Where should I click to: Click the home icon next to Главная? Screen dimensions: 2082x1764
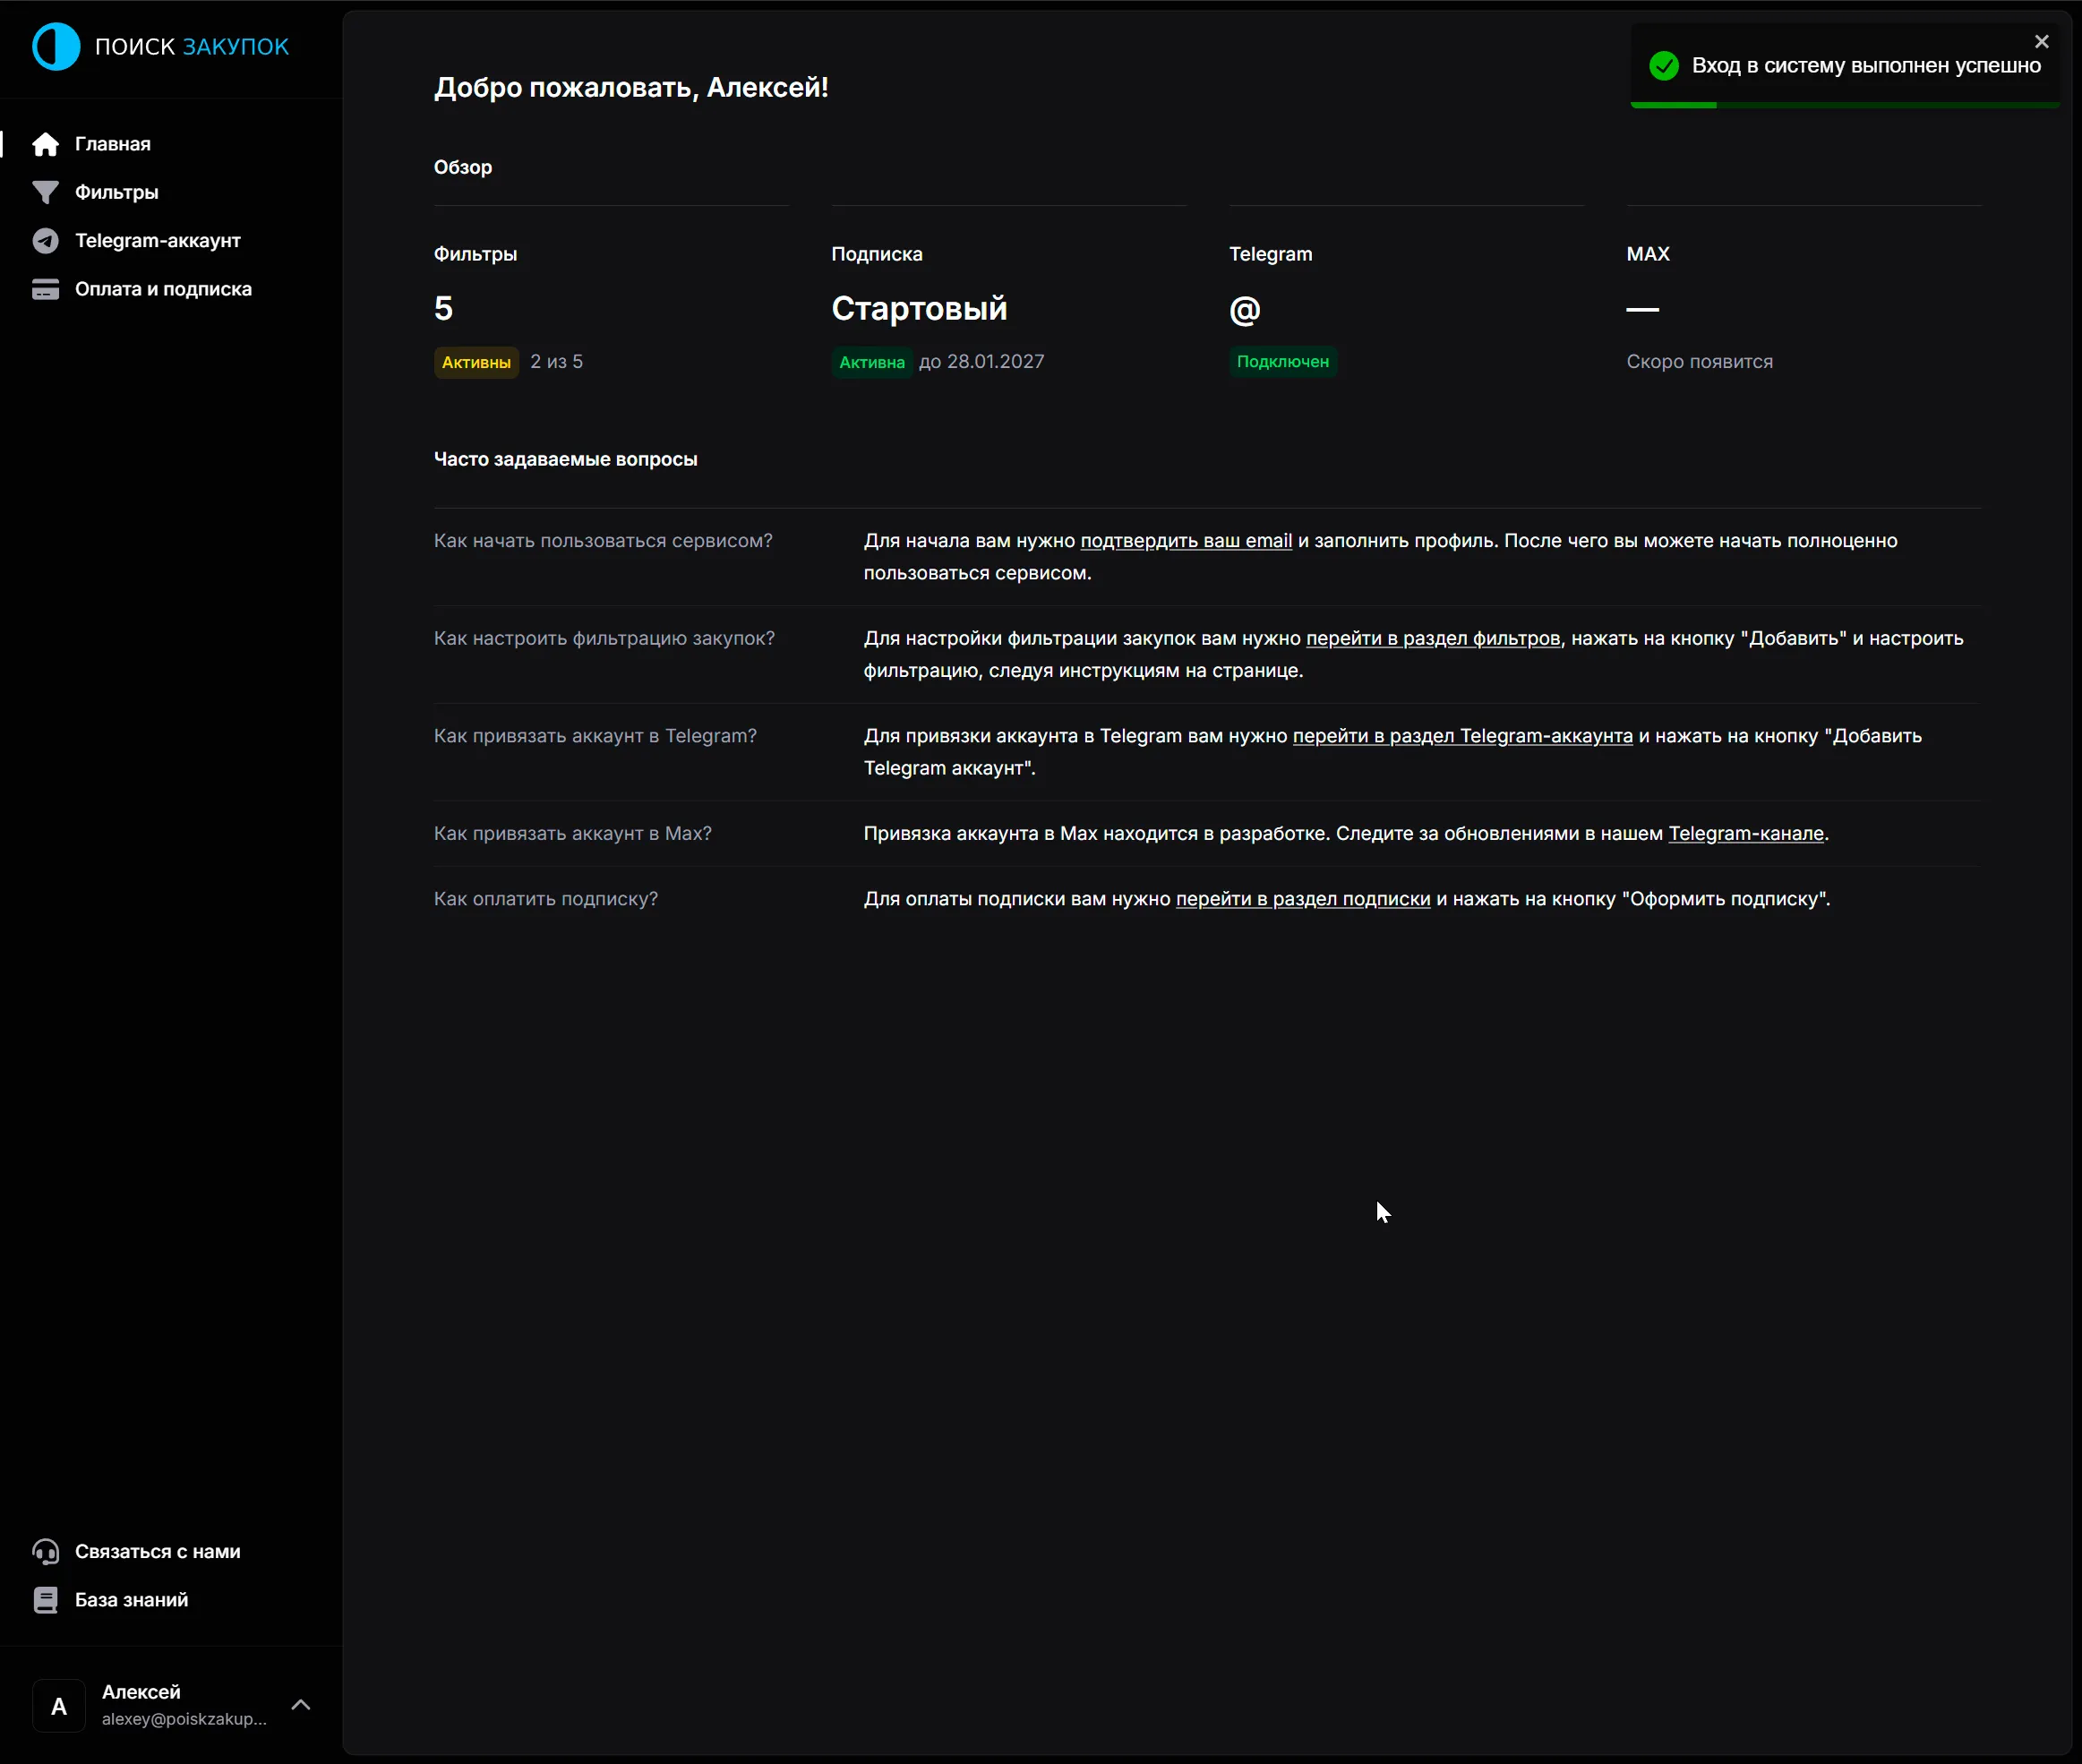pyautogui.click(x=45, y=144)
